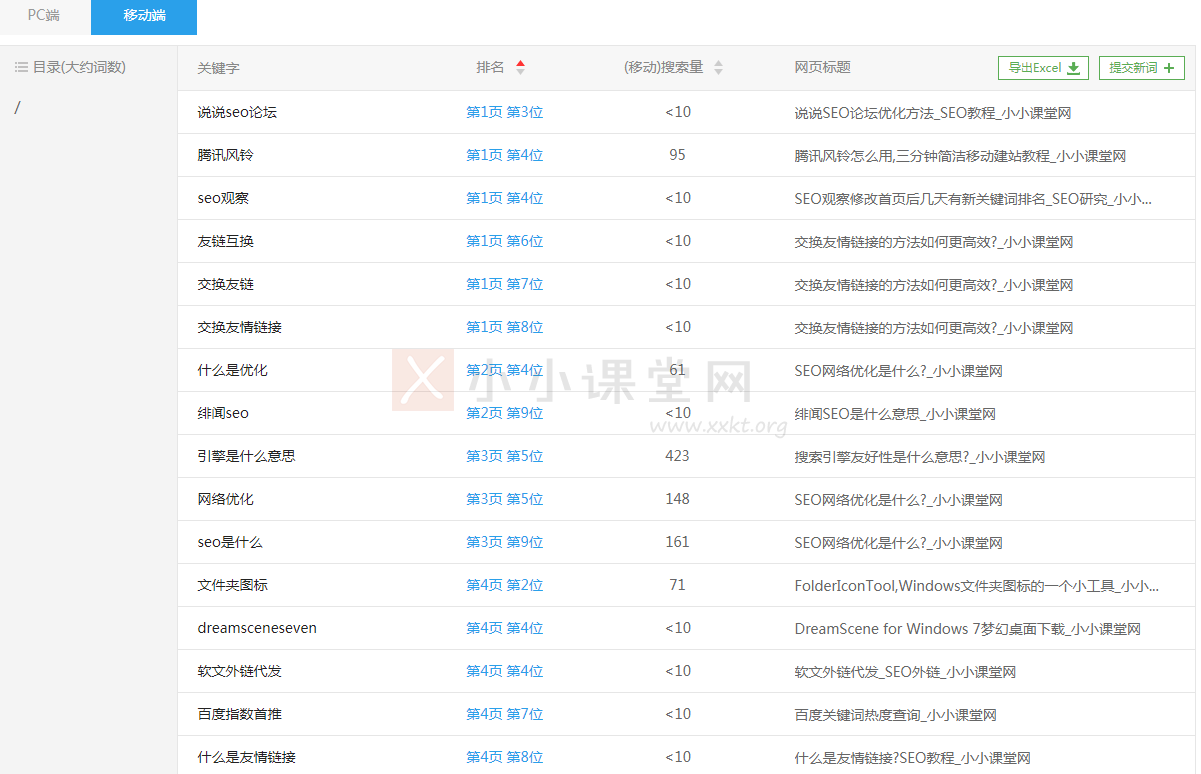Screen dimensions: 1201x774
Task: Open ranking link 第1页 第6位
Action: click(x=504, y=242)
